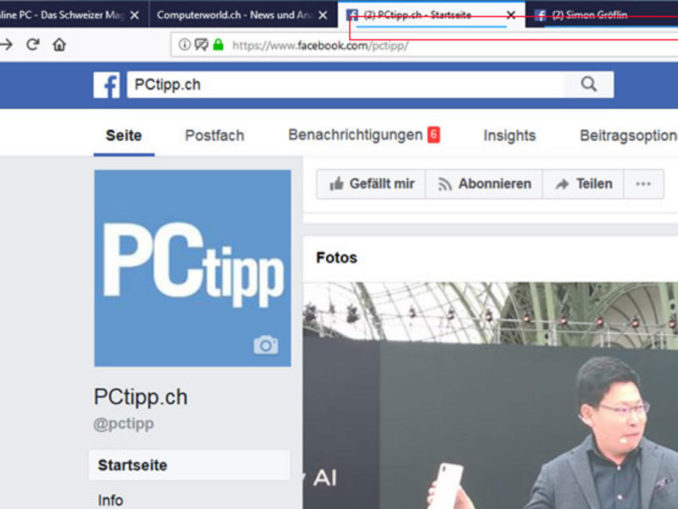Viewport: 678px width, 509px height.
Task: Open the PCtipp profile picture
Action: coord(192,268)
